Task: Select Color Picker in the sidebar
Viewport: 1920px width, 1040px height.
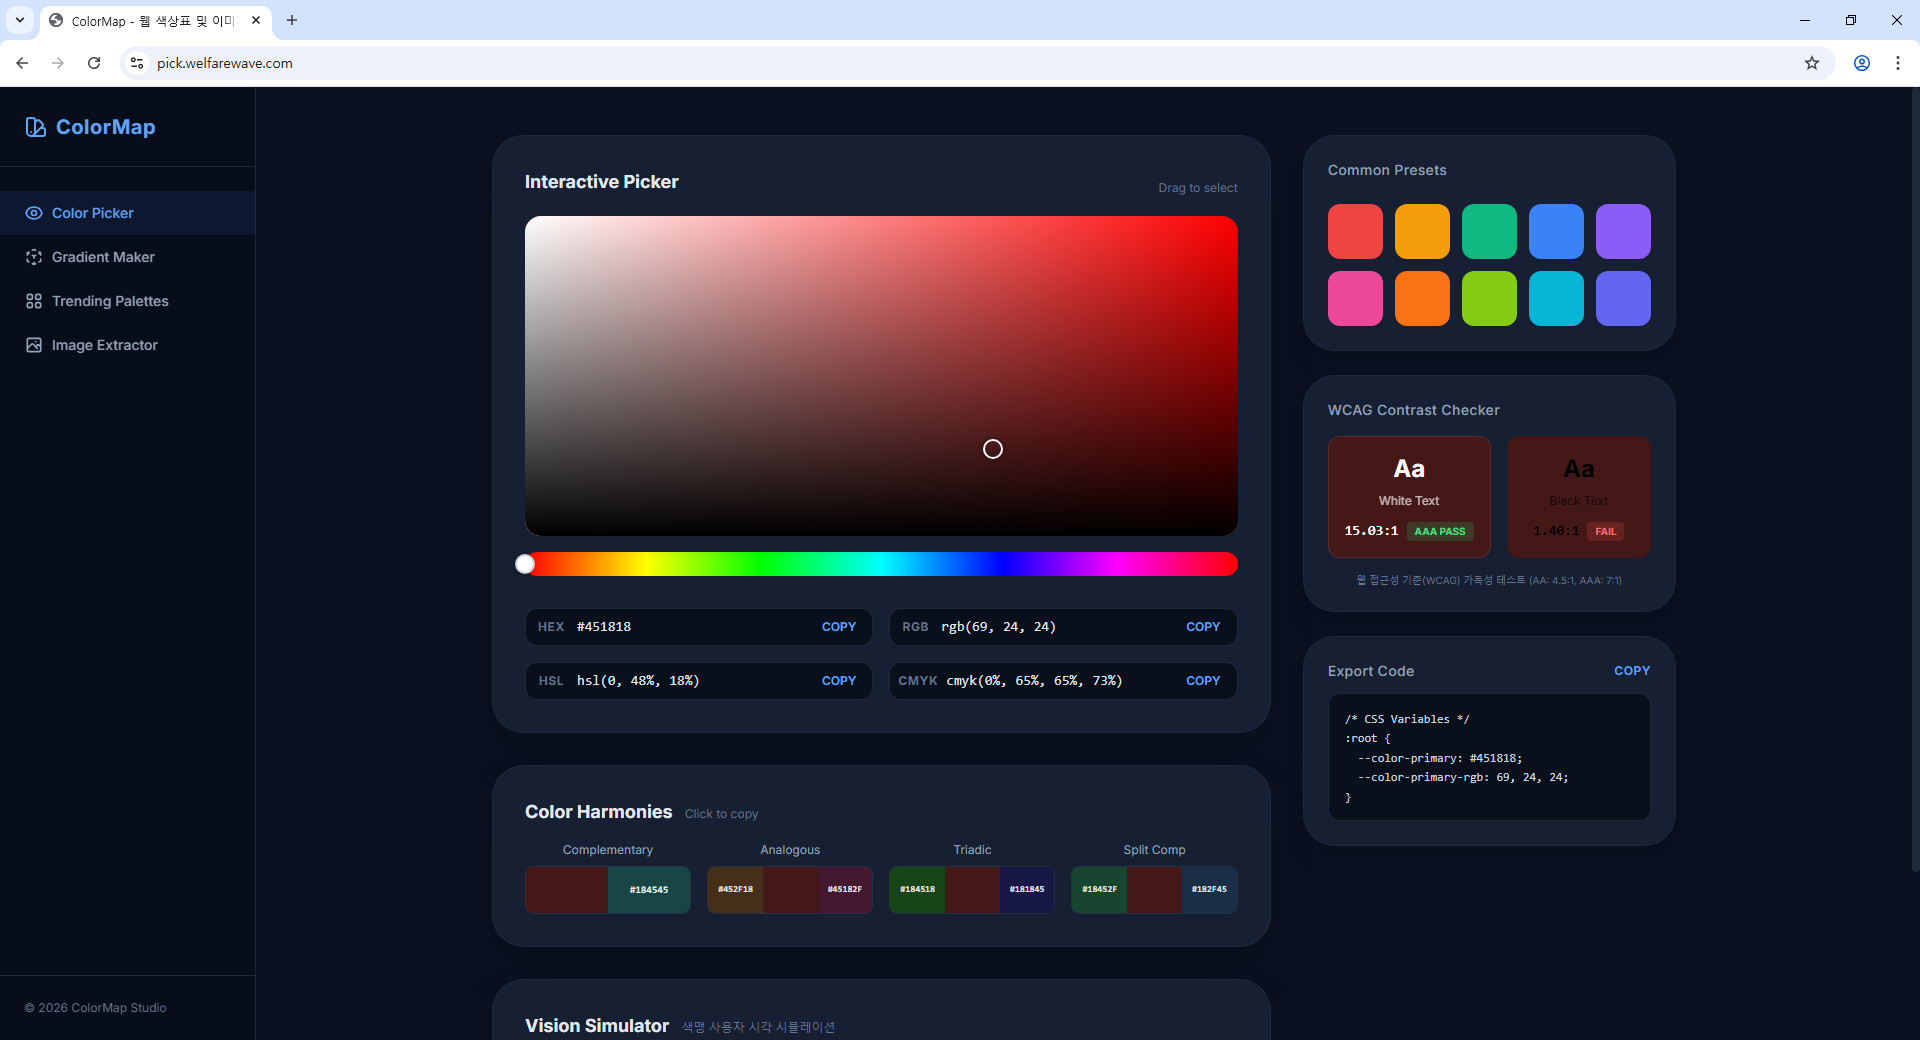Action: point(127,213)
